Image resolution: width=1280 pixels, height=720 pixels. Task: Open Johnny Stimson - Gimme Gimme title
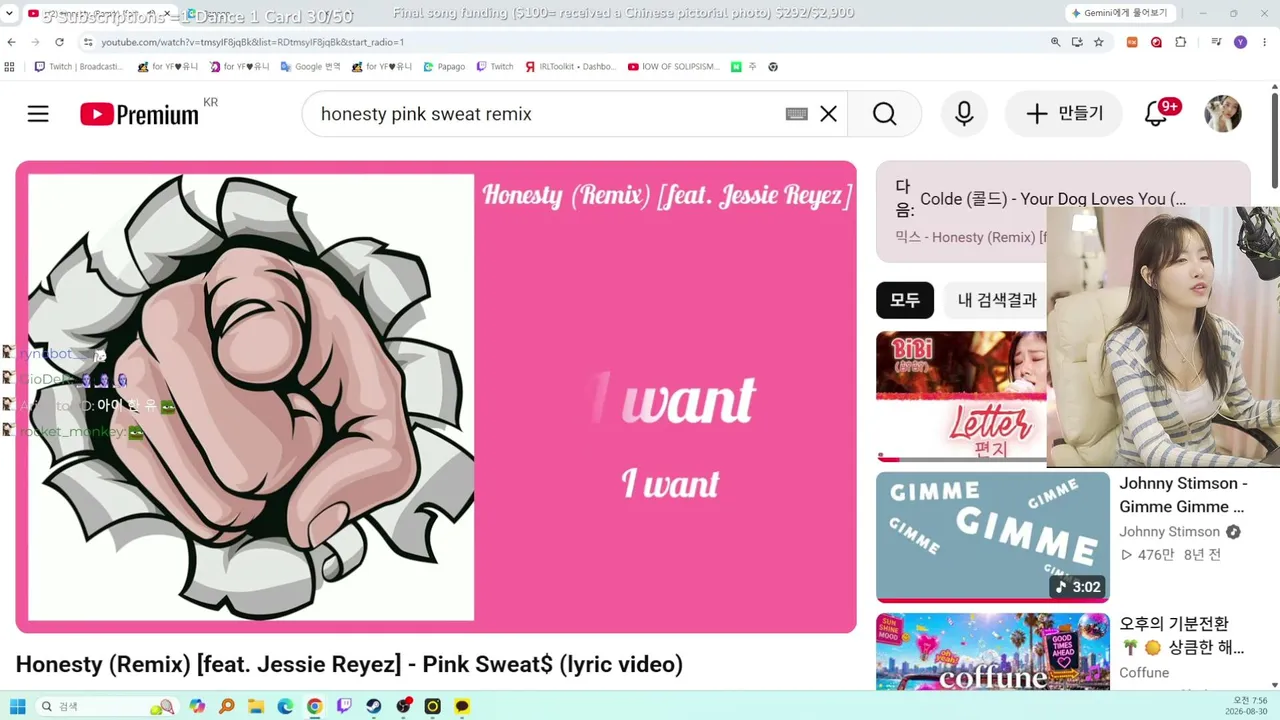coord(1183,495)
